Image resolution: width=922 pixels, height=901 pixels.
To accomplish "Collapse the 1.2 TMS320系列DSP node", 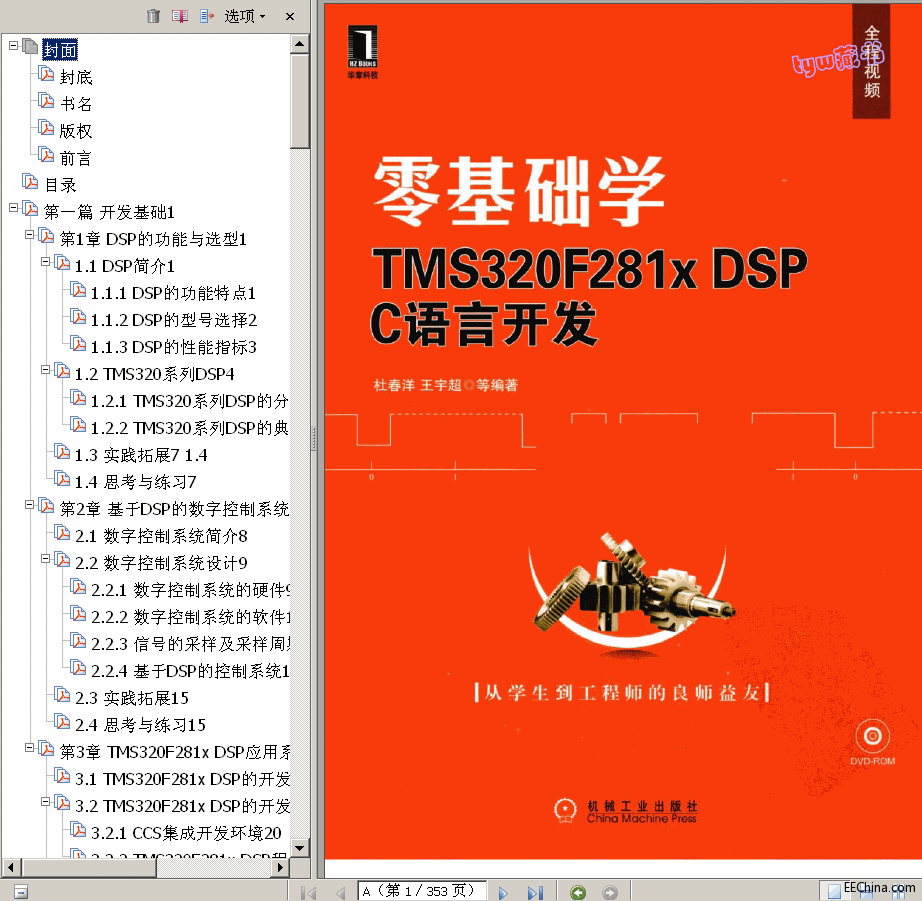I will [x=45, y=369].
